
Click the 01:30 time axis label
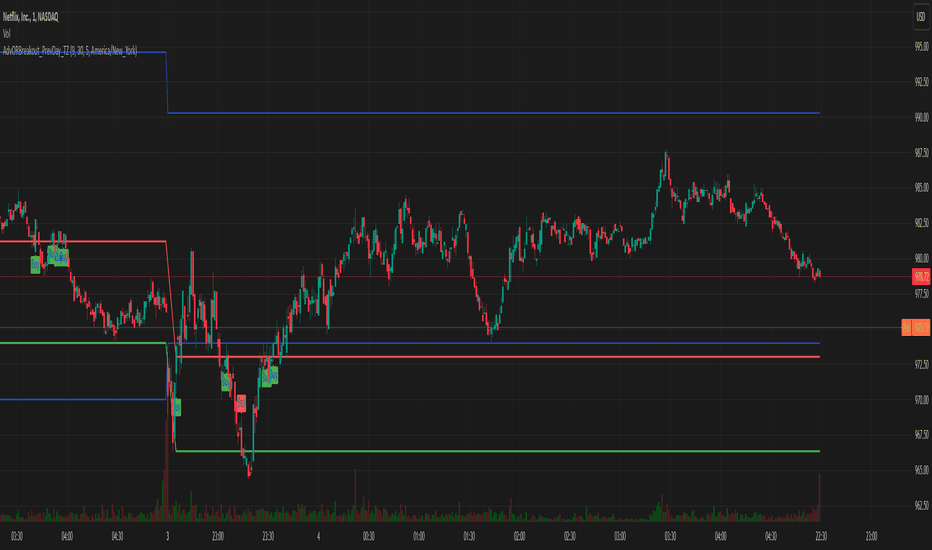click(469, 536)
